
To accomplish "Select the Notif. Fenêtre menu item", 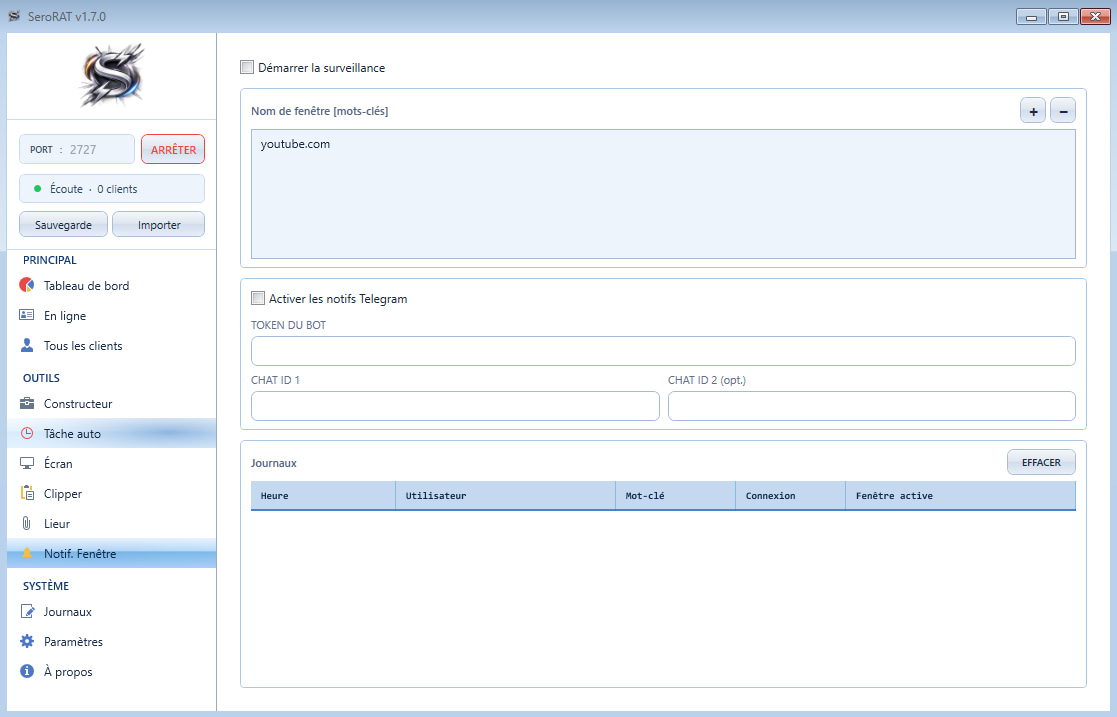I will pos(112,553).
